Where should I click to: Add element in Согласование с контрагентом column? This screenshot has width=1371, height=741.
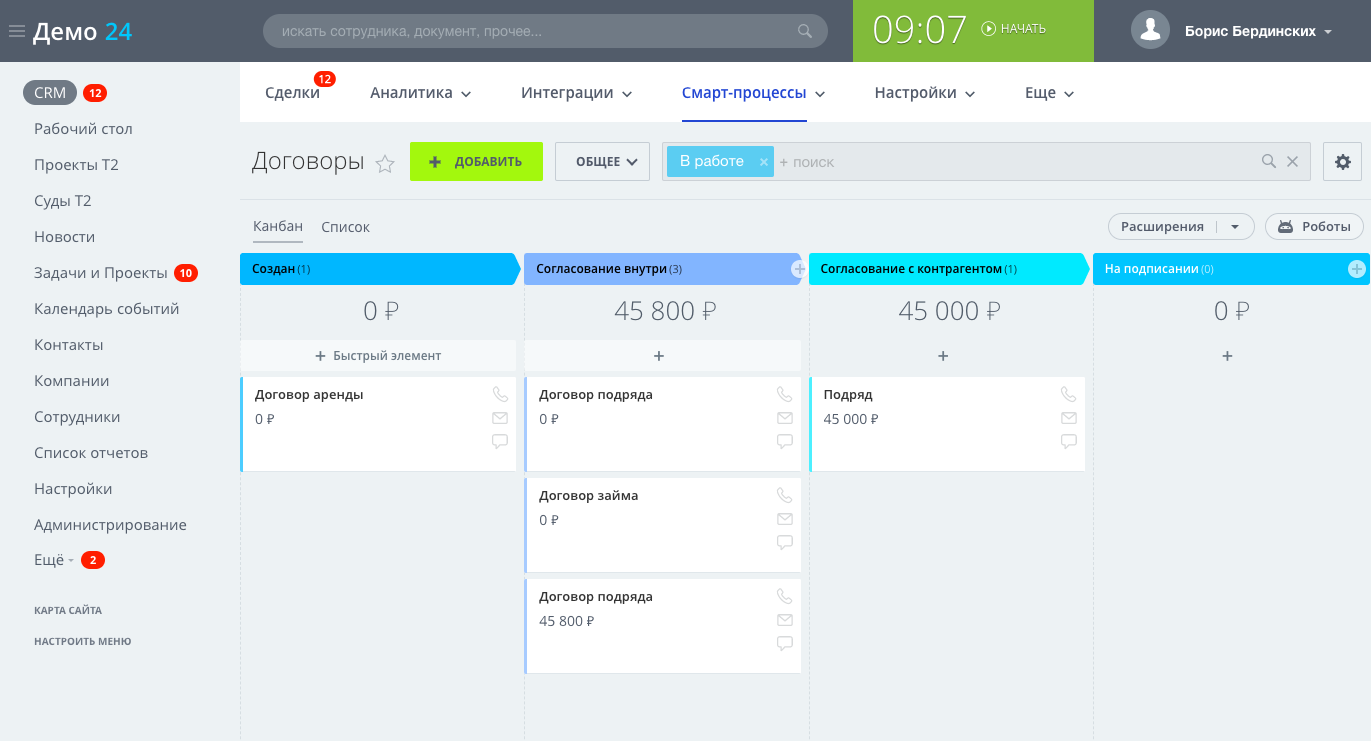[943, 356]
